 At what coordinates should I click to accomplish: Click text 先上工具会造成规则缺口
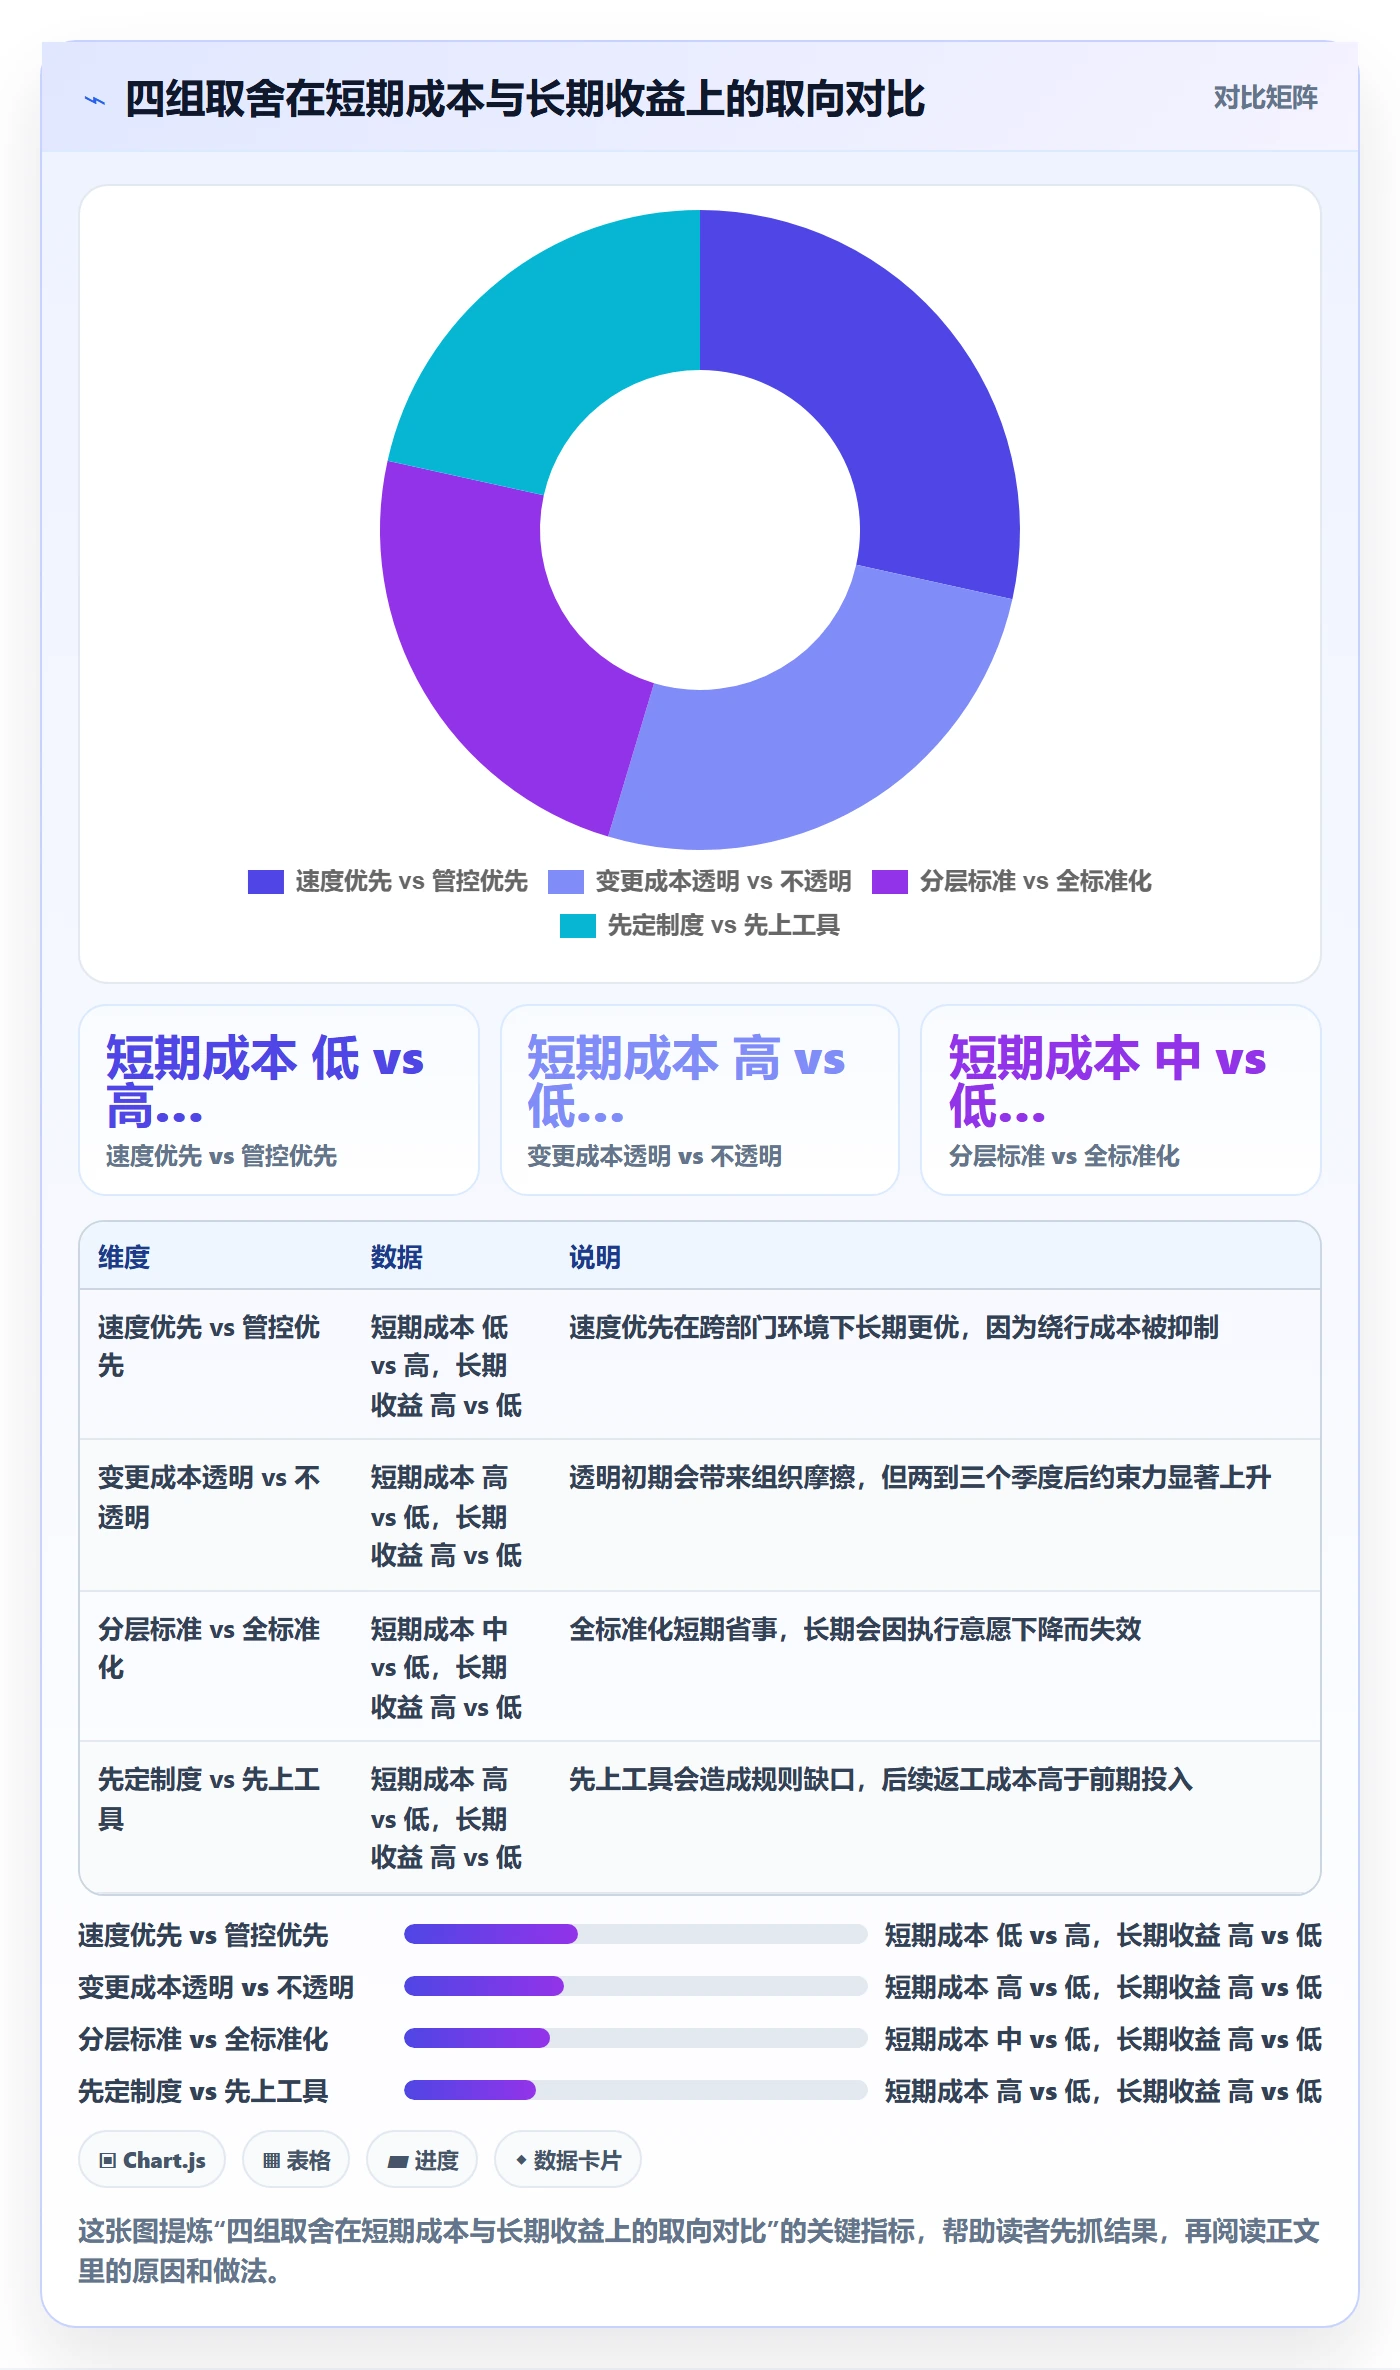click(712, 1779)
